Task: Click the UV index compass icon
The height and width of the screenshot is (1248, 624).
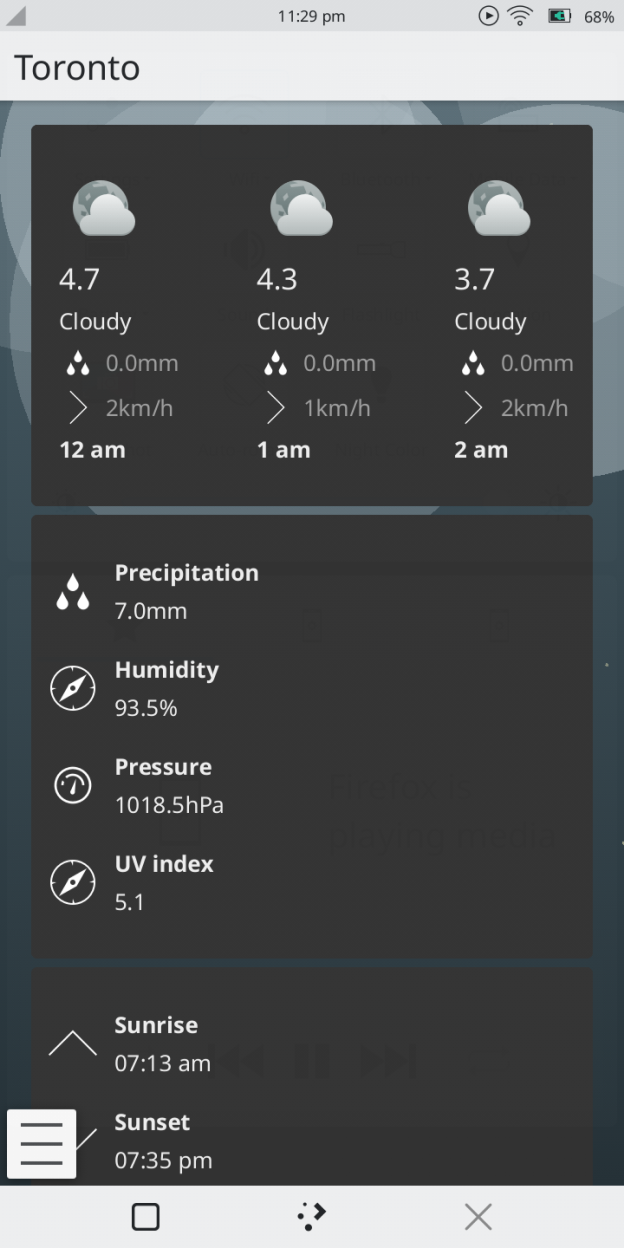Action: (73, 883)
